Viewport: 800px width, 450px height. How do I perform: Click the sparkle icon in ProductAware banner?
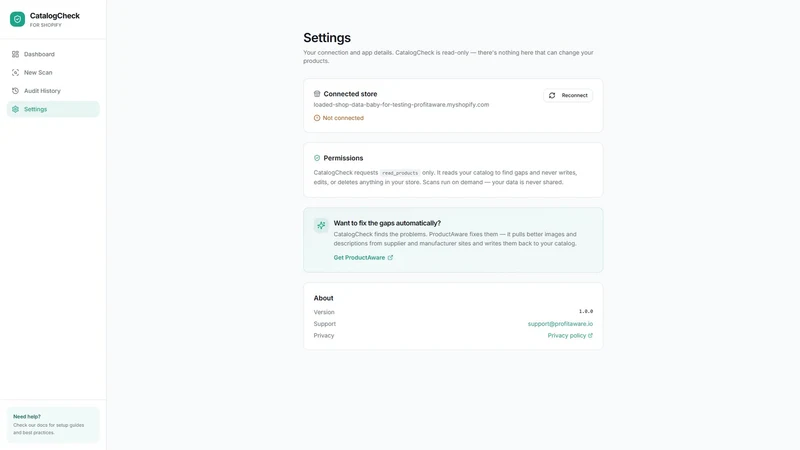pyautogui.click(x=321, y=225)
